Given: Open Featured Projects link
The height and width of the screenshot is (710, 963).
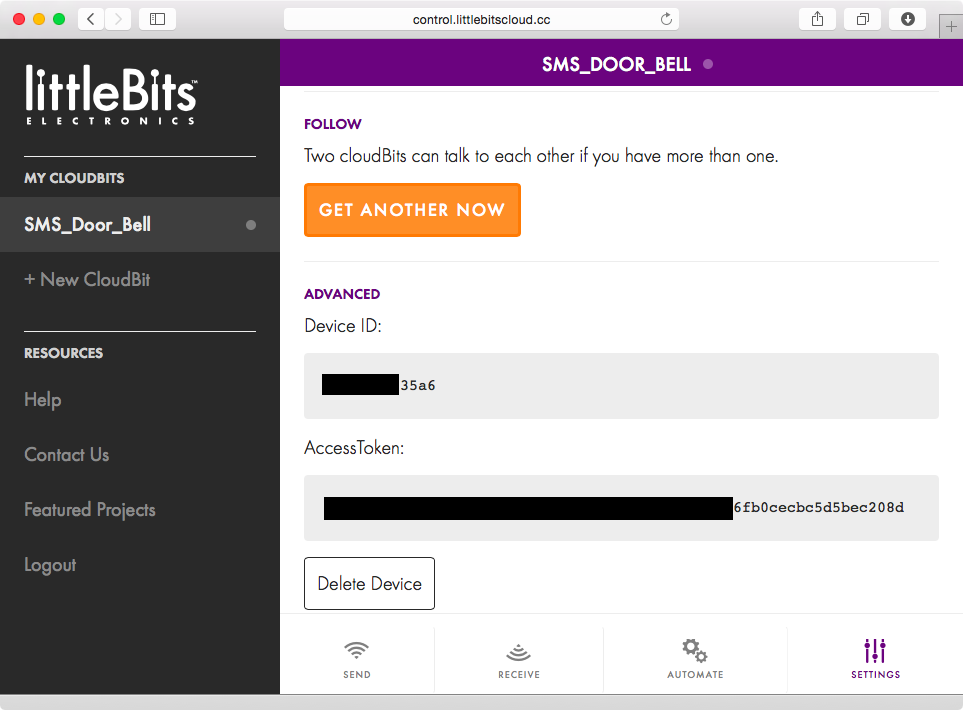Looking at the screenshot, I should [90, 510].
